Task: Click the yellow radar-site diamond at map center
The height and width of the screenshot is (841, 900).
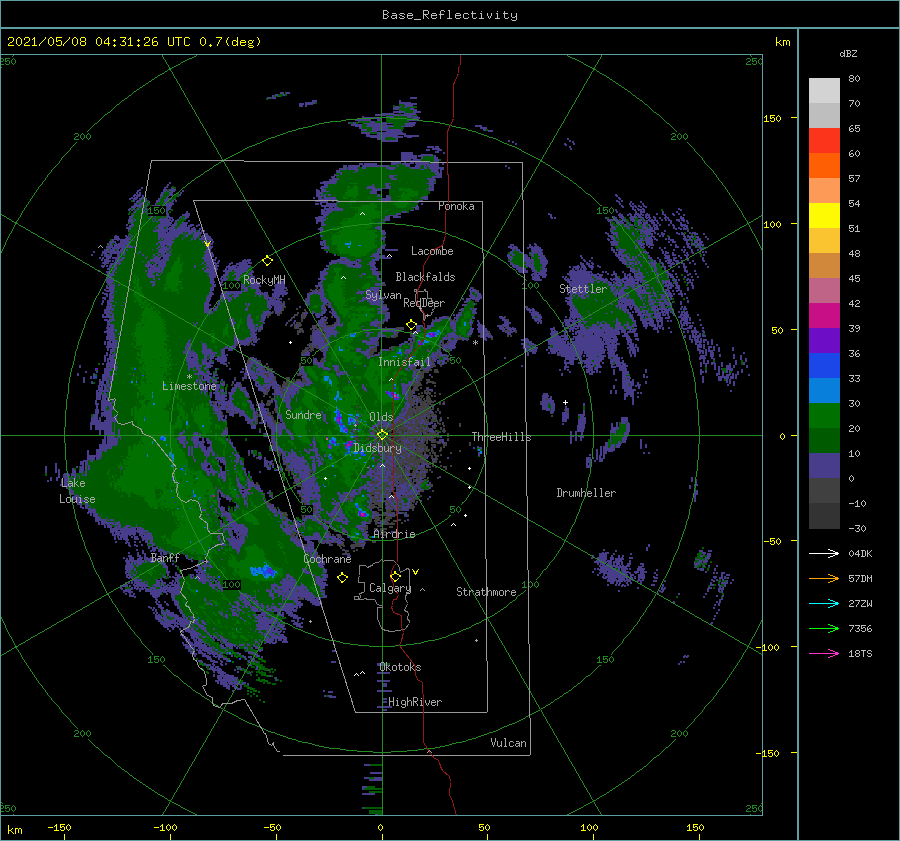Action: pos(382,435)
